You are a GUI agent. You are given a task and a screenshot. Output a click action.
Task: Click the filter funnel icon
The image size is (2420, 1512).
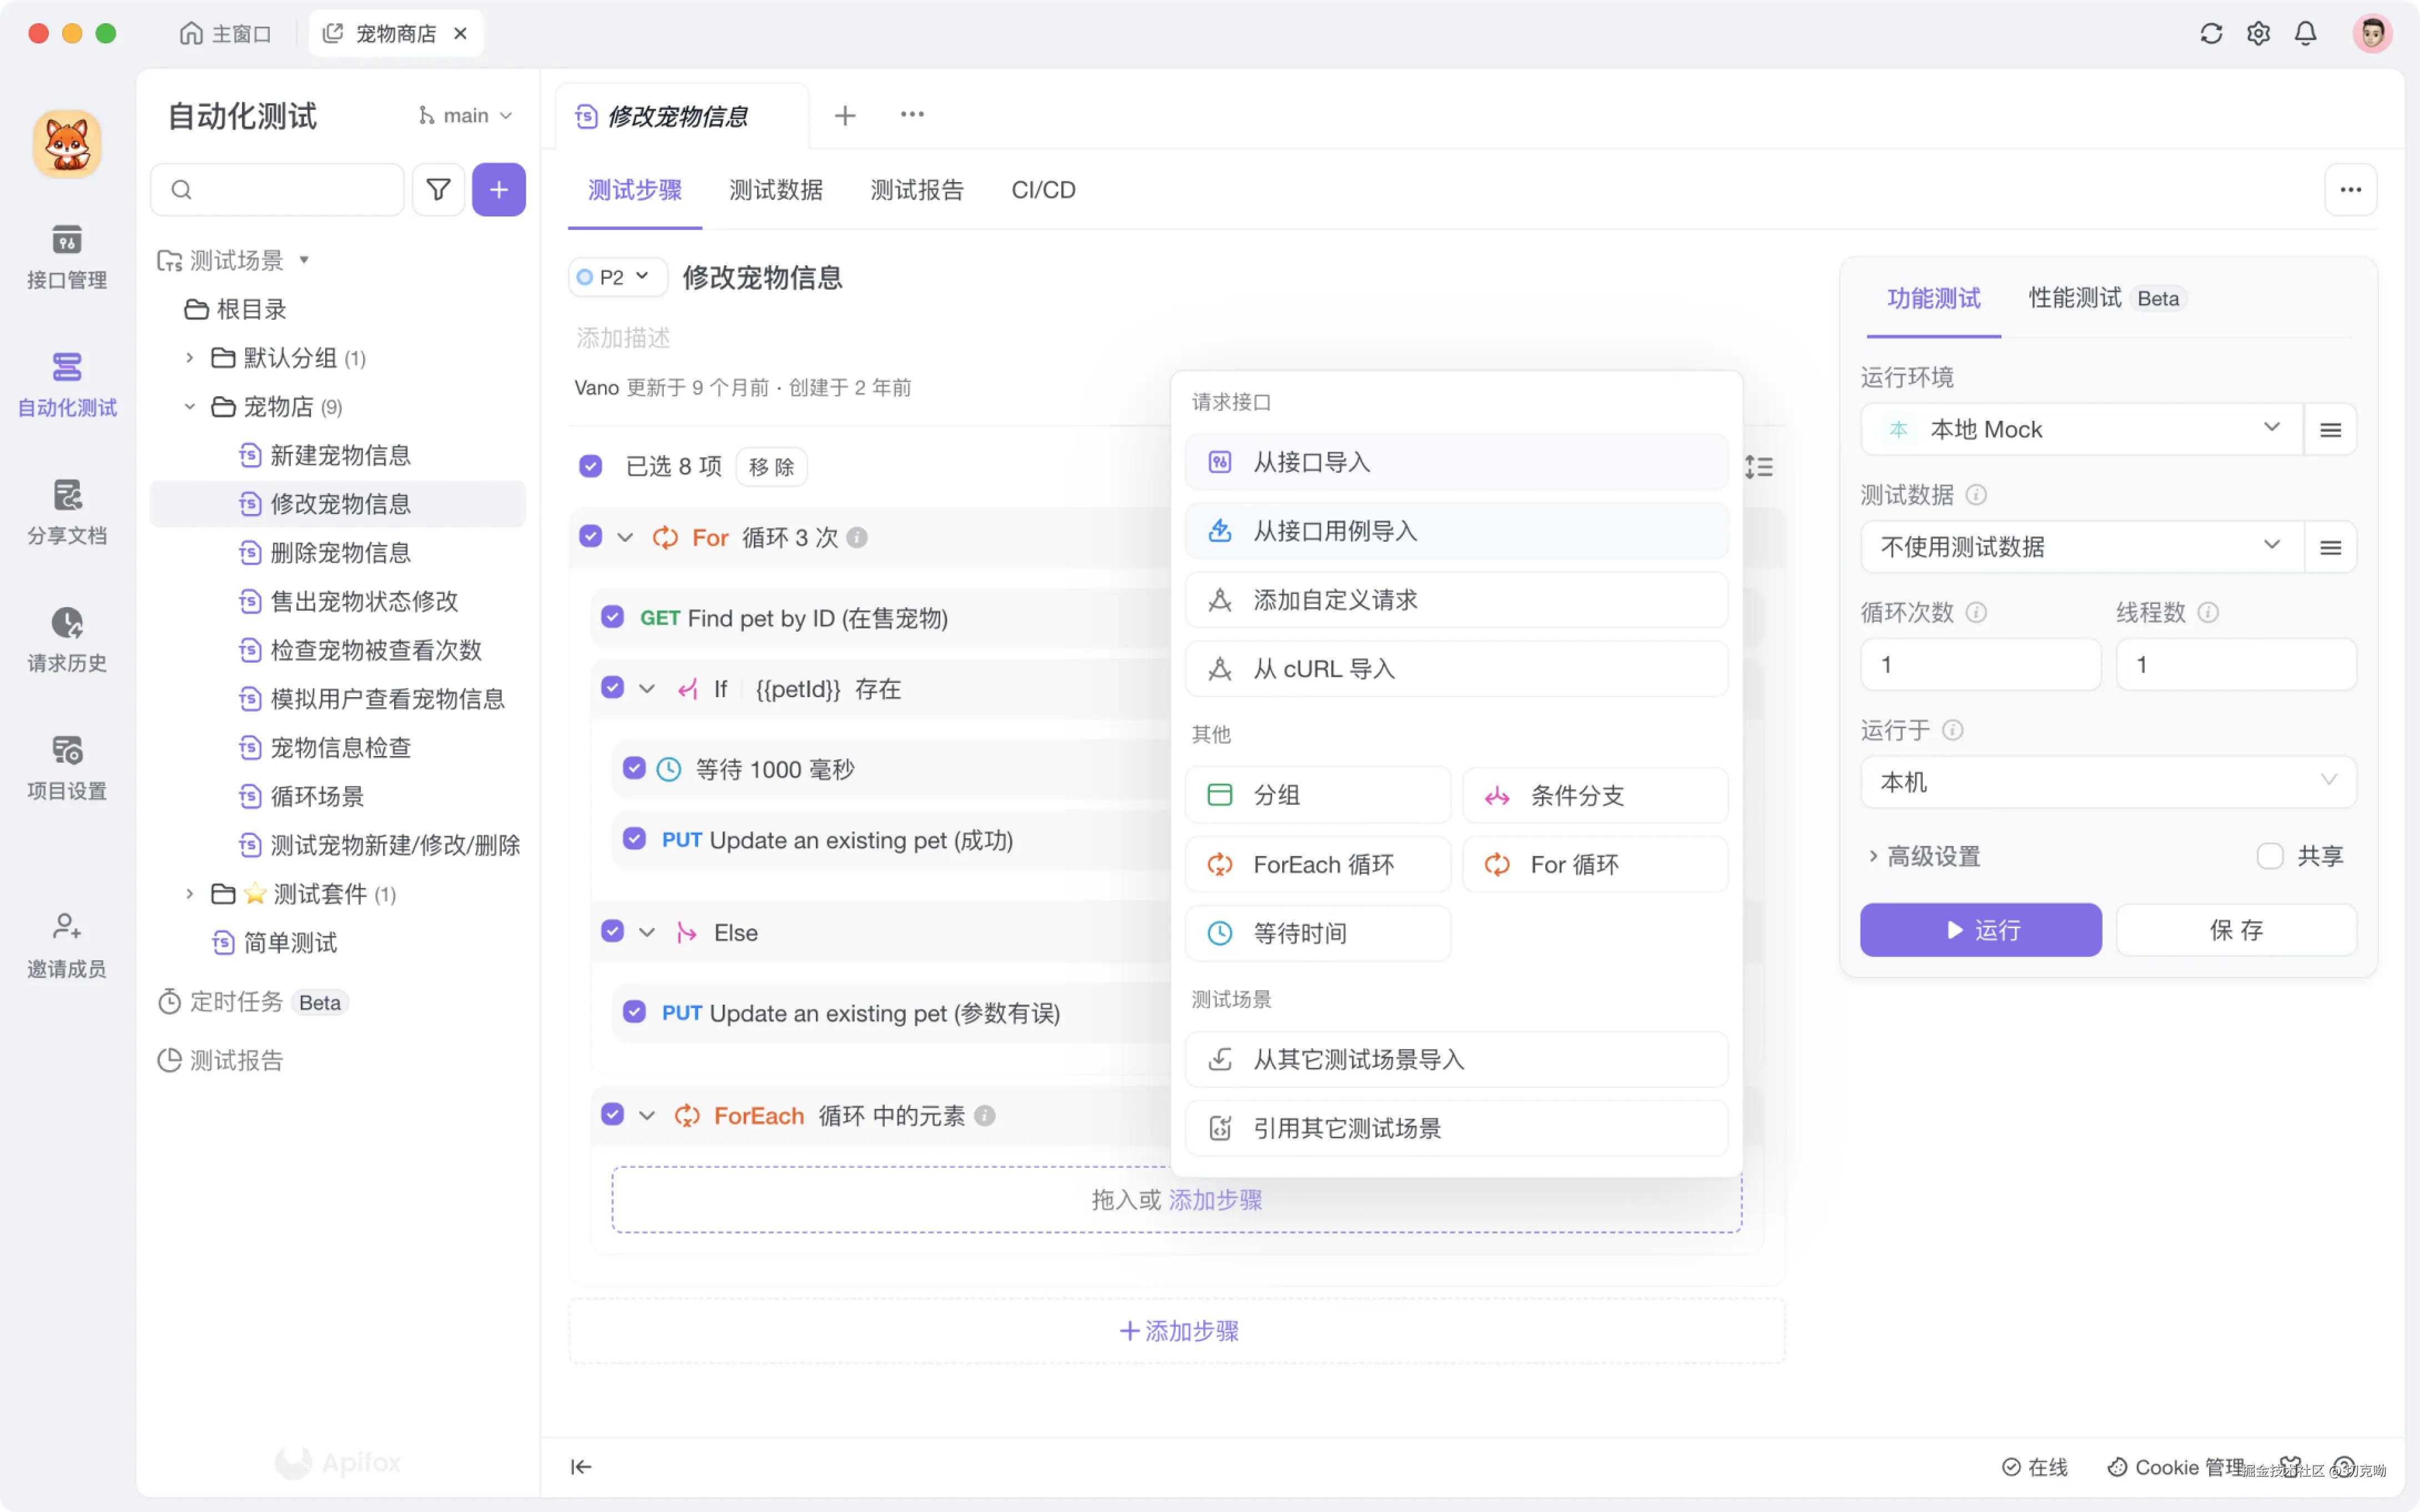438,189
